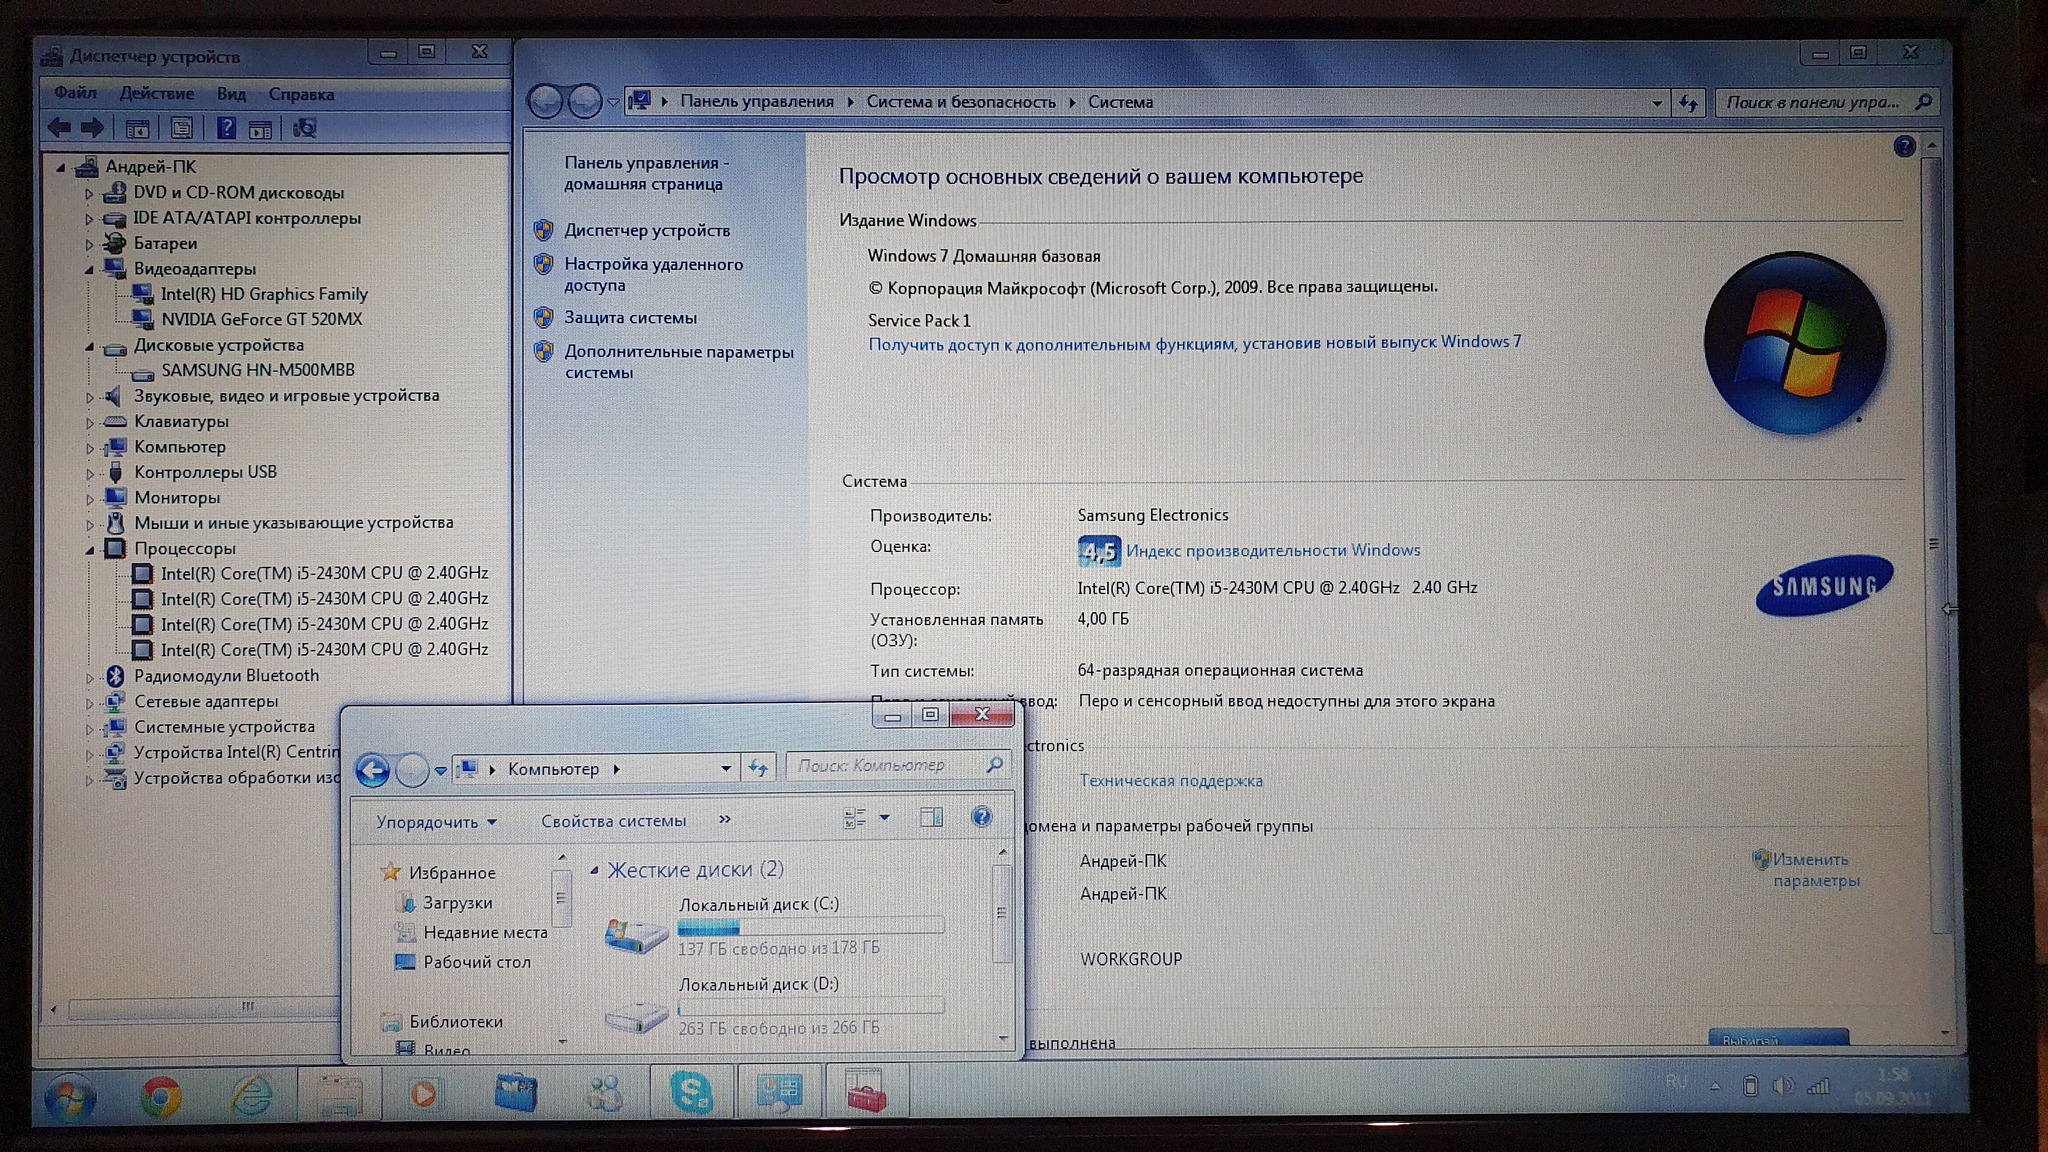Click the scan for hardware changes icon
Image resolution: width=2048 pixels, height=1152 pixels.
pos(305,128)
